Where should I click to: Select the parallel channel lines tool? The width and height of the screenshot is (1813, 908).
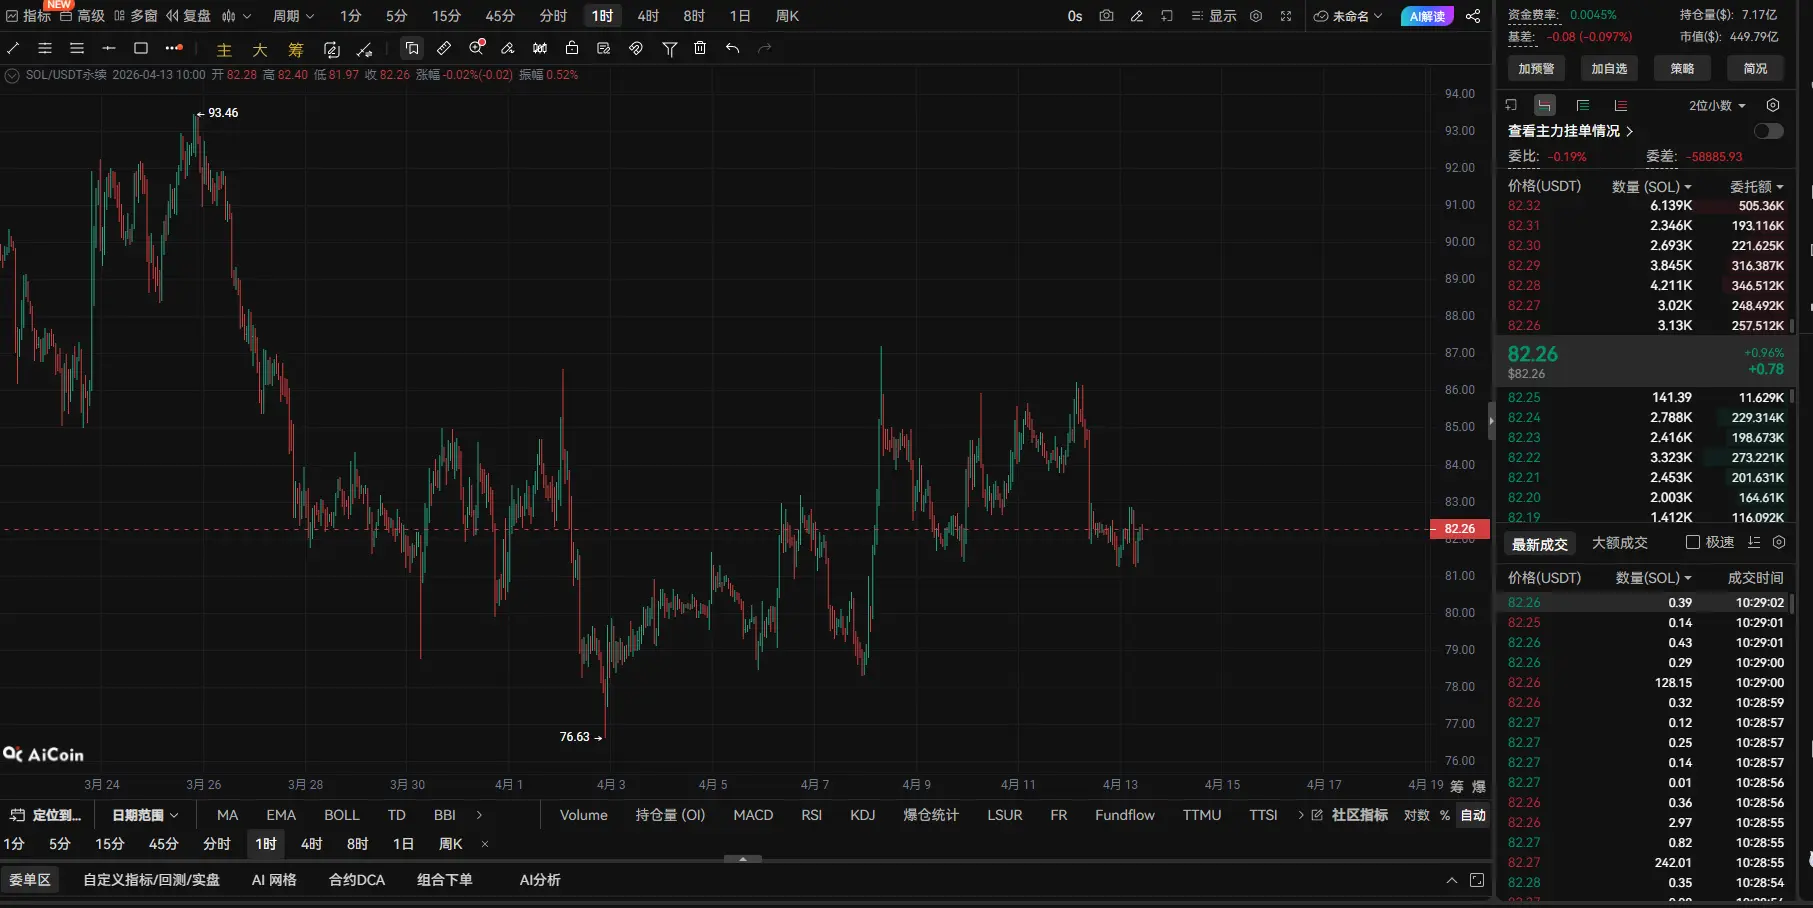point(45,48)
